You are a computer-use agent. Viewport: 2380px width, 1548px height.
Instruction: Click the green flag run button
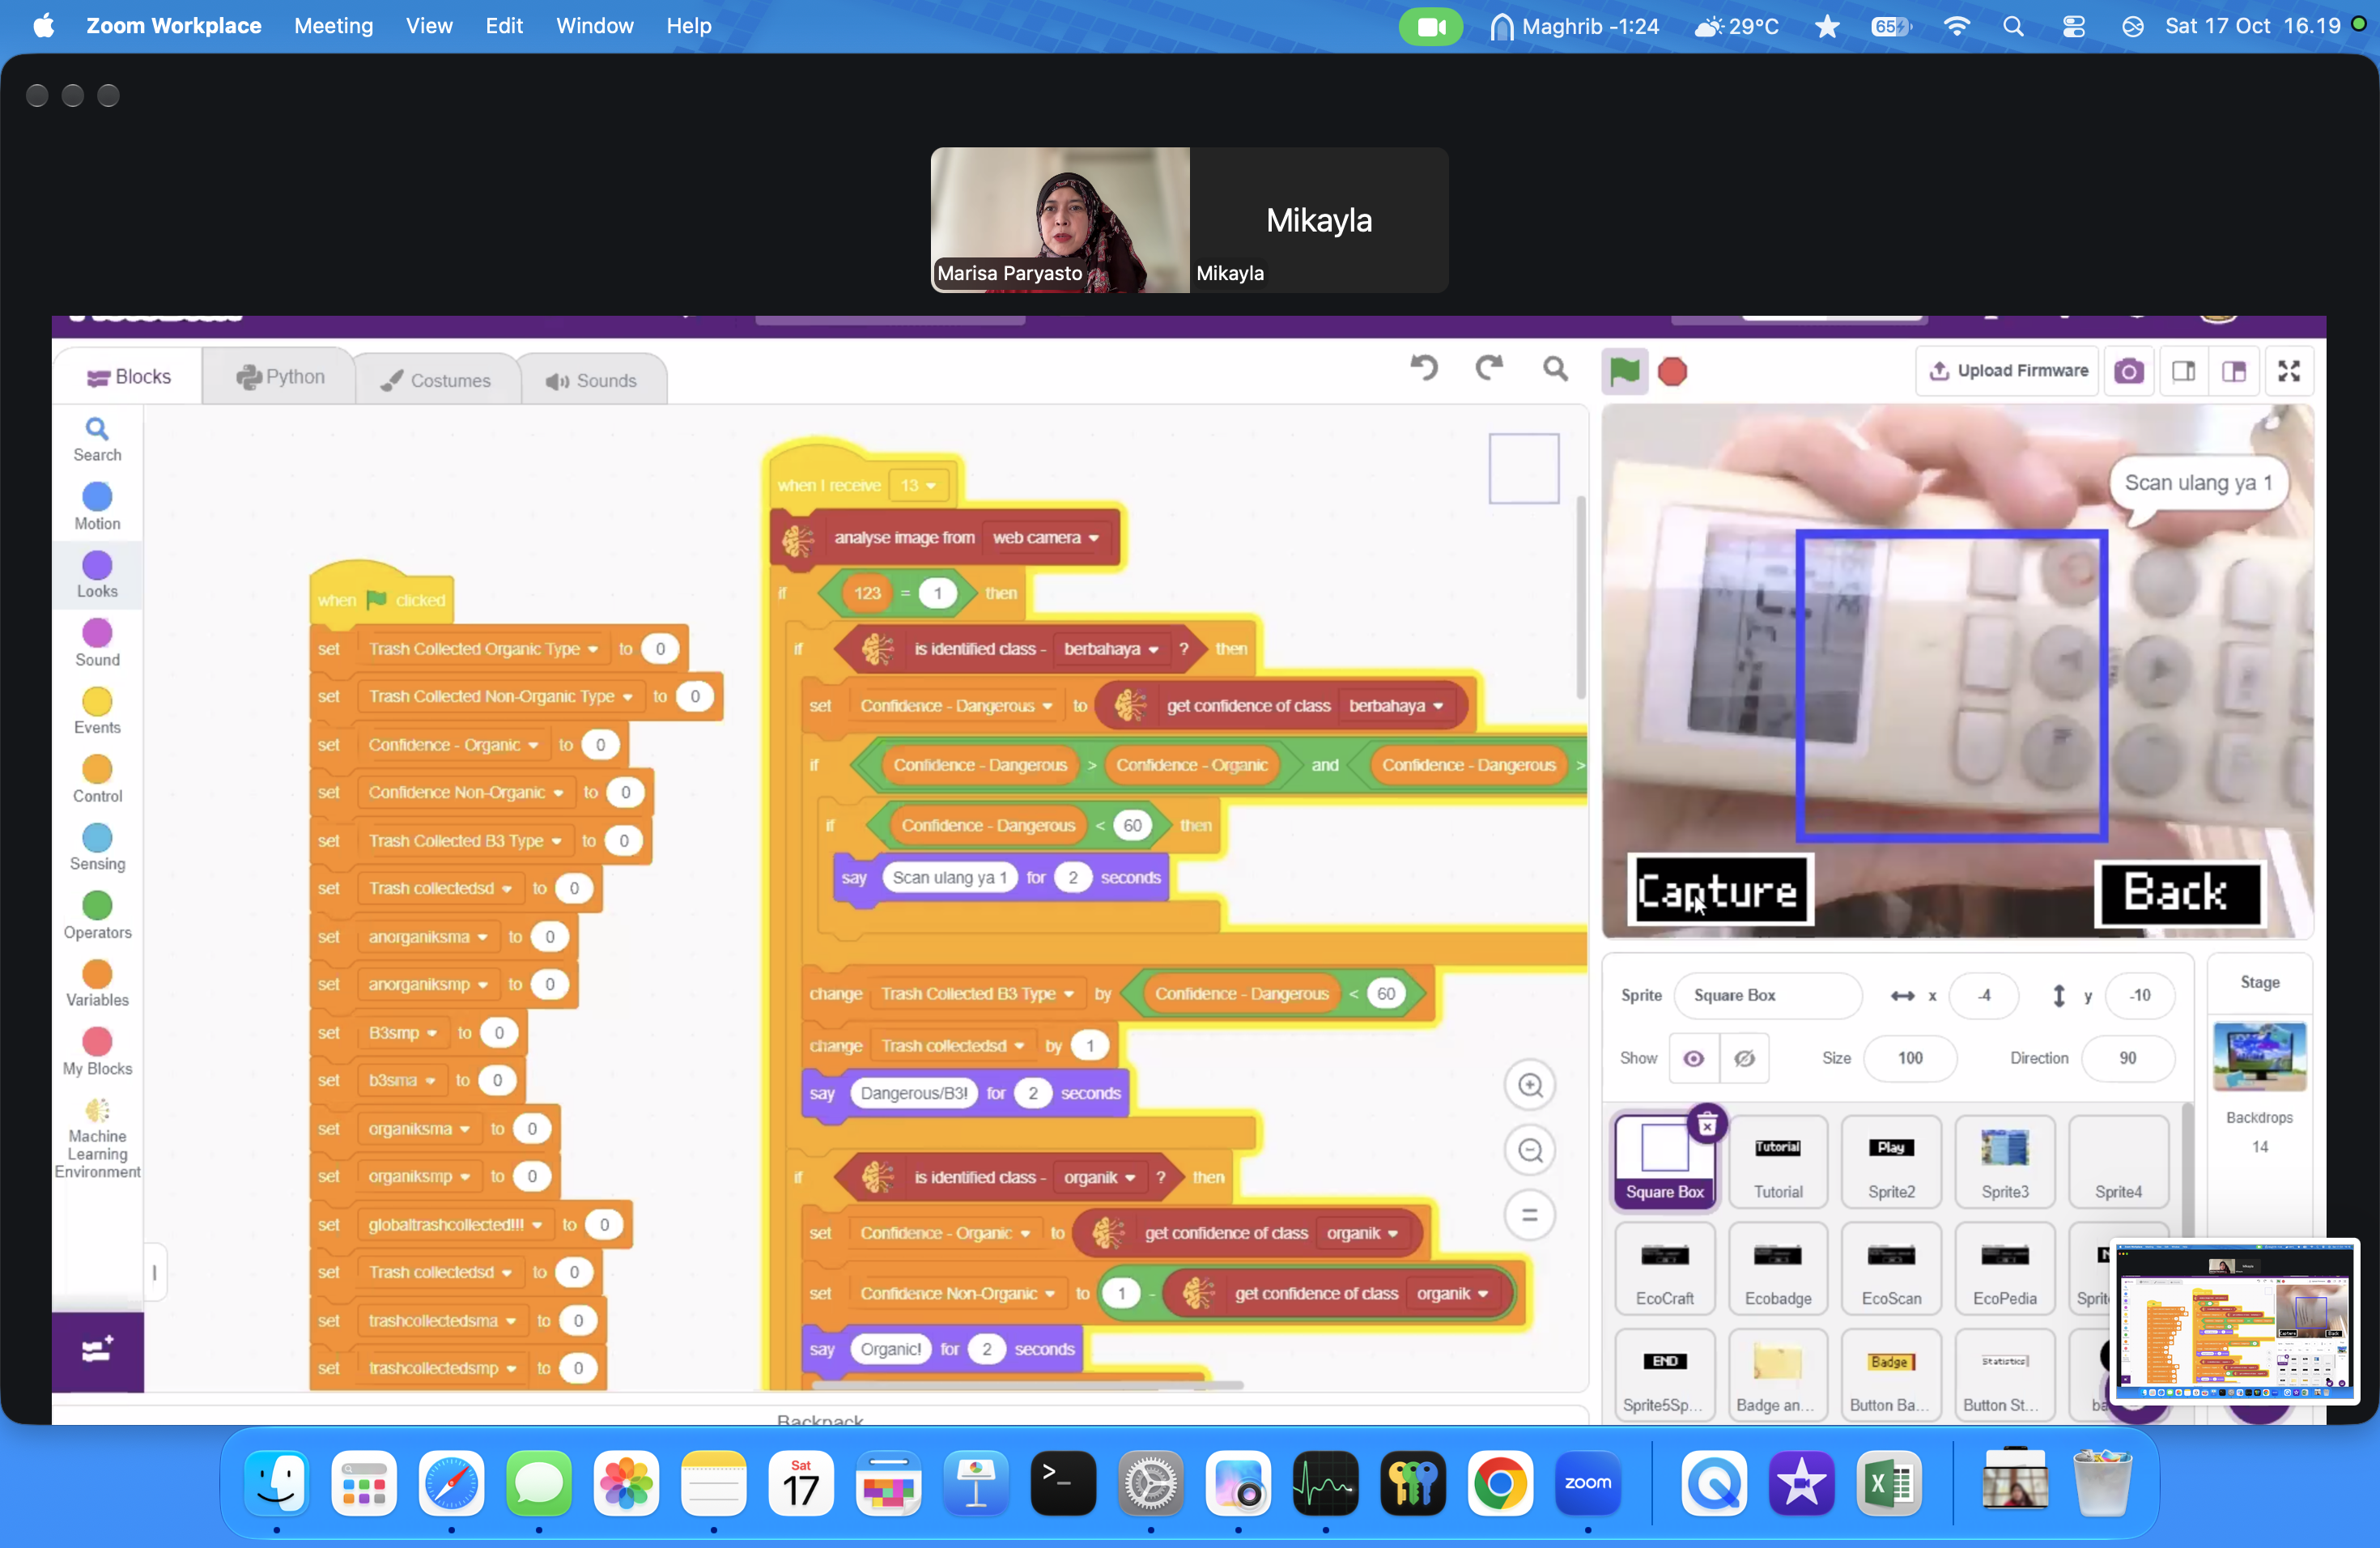(1624, 371)
